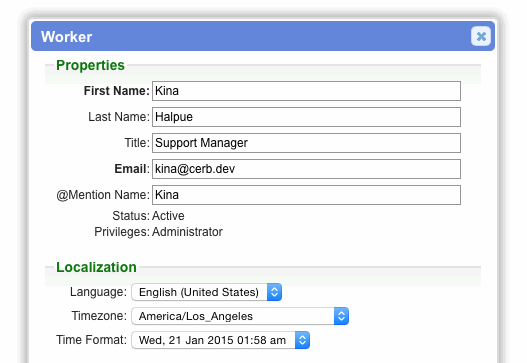Click the @Mention Name input box
The image size is (527, 363).
pyautogui.click(x=306, y=195)
